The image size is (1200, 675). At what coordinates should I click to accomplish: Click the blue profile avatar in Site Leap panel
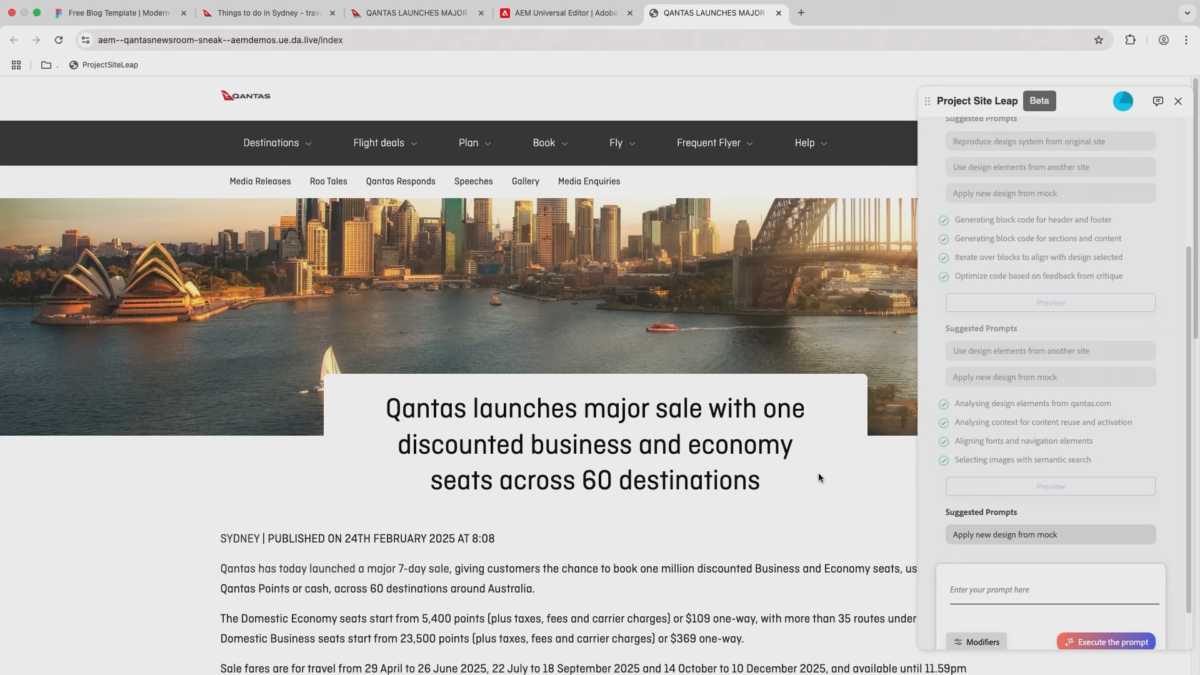[x=1123, y=101]
